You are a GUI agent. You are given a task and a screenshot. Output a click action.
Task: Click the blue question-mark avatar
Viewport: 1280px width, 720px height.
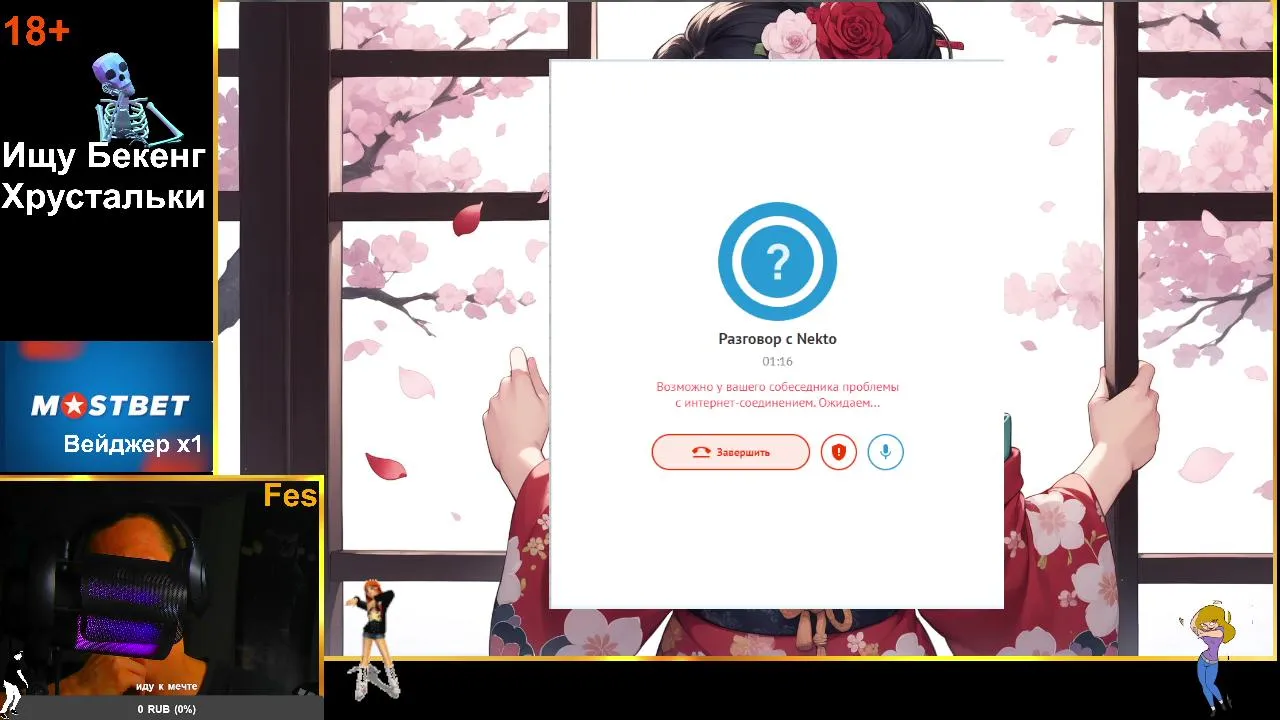click(777, 262)
